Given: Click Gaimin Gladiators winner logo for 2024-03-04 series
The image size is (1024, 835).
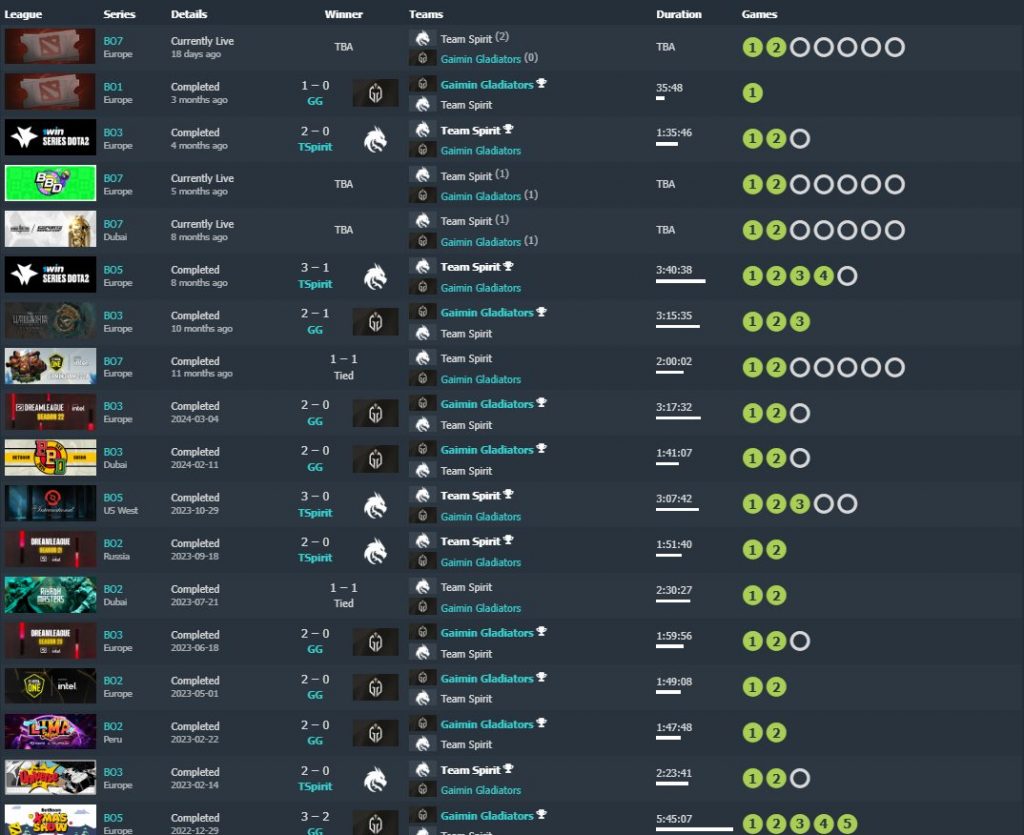Looking at the screenshot, I should tap(375, 413).
